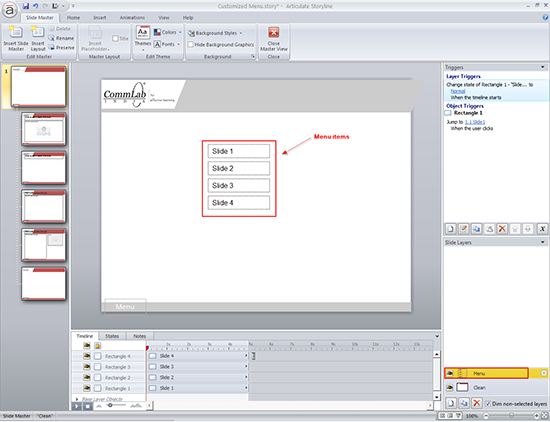Enable the Hide Background Graphics checkbox
Screen dimensions: 550x422
click(190, 45)
